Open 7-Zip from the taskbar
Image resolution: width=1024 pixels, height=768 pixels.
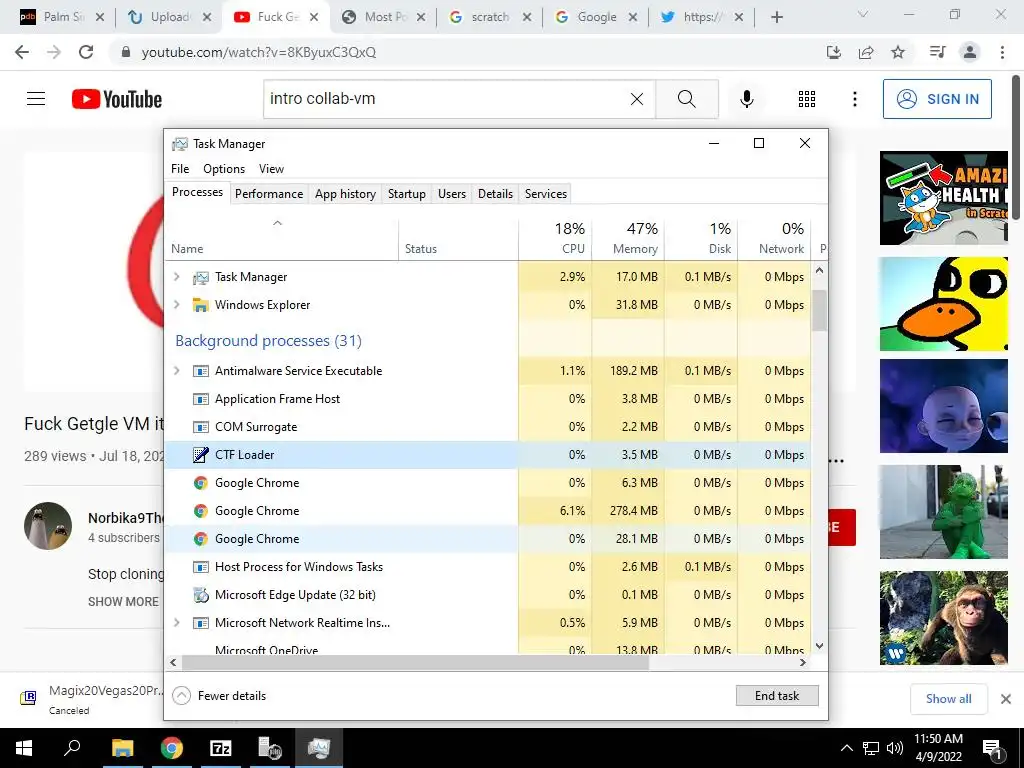[221, 748]
